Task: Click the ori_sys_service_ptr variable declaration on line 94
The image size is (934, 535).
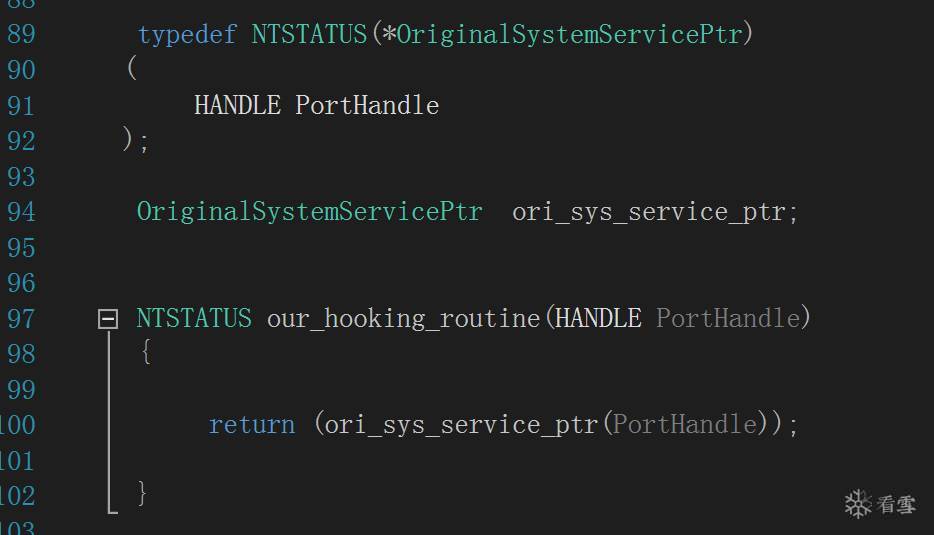Action: [648, 212]
